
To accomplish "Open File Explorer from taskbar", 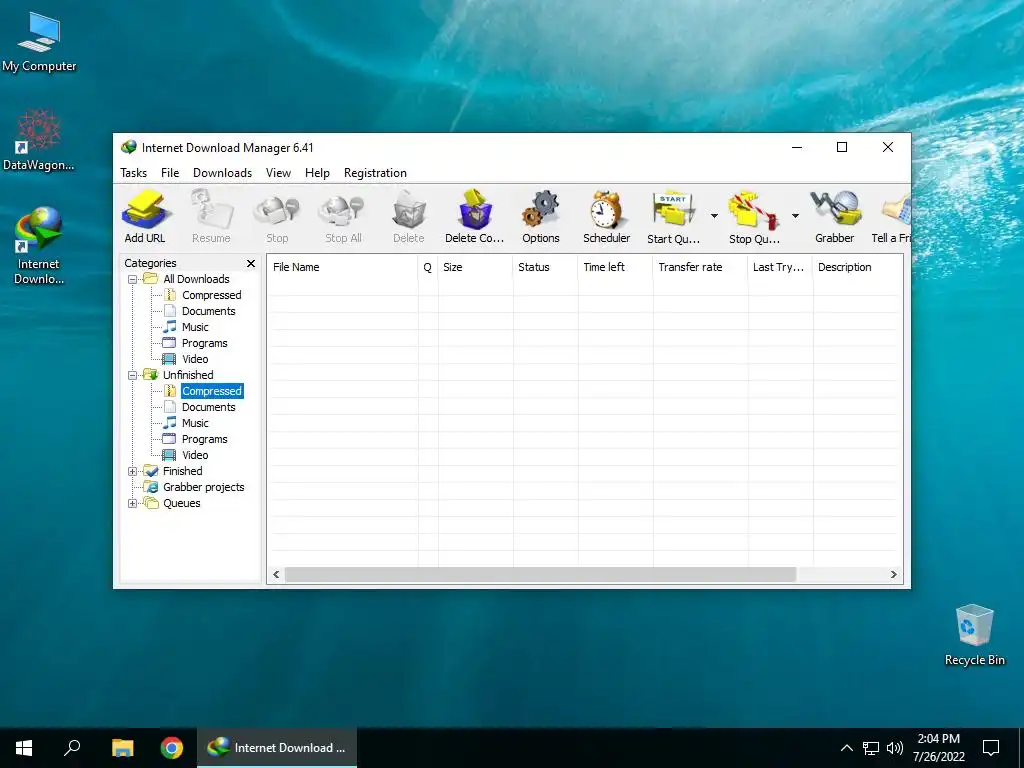I will coord(122,748).
